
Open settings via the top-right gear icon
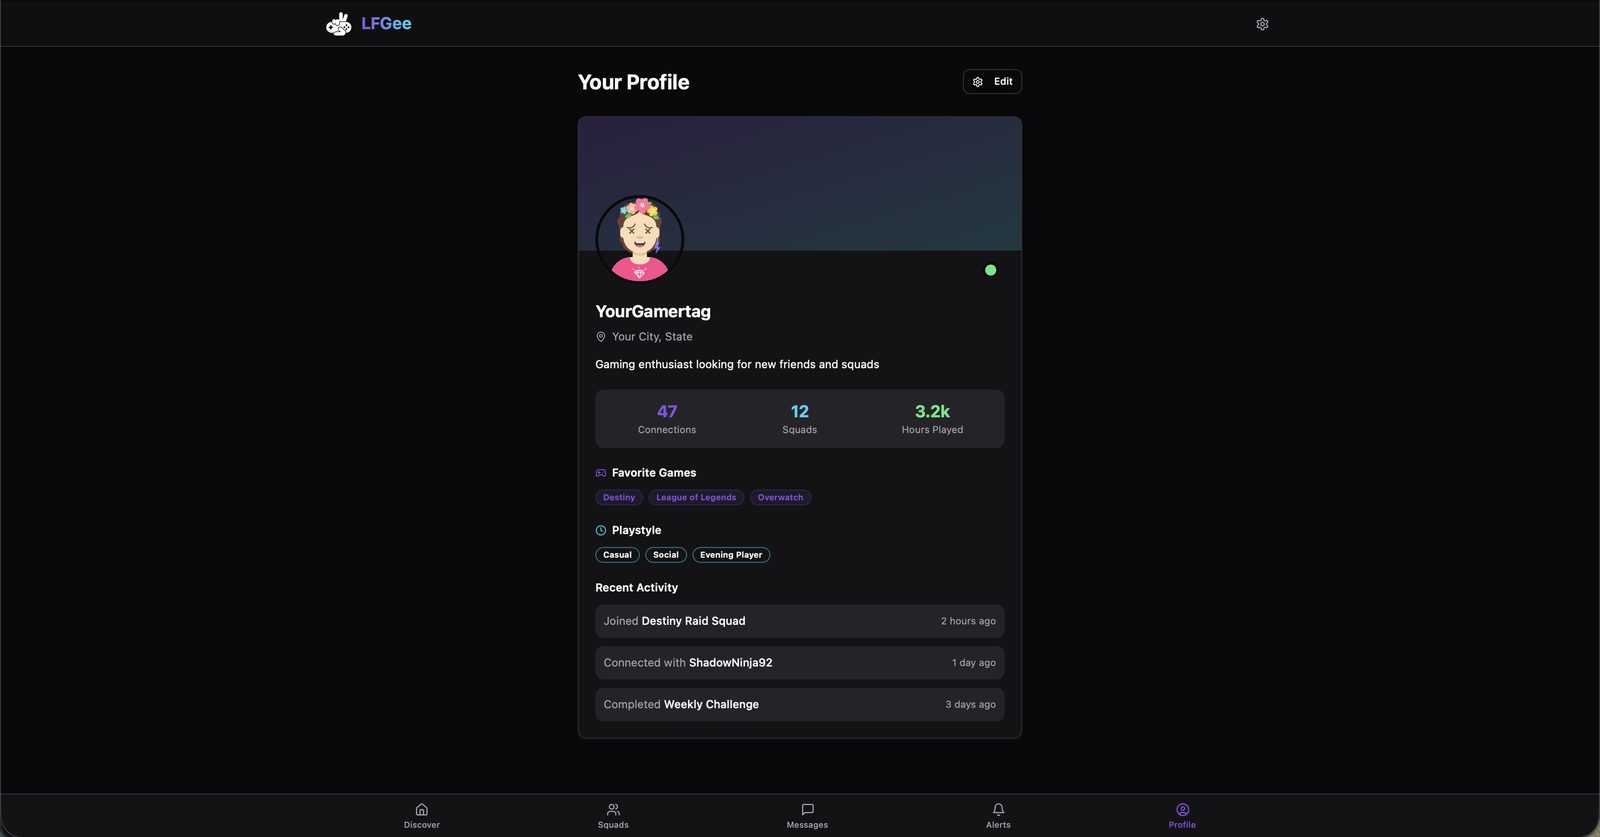click(x=1262, y=24)
